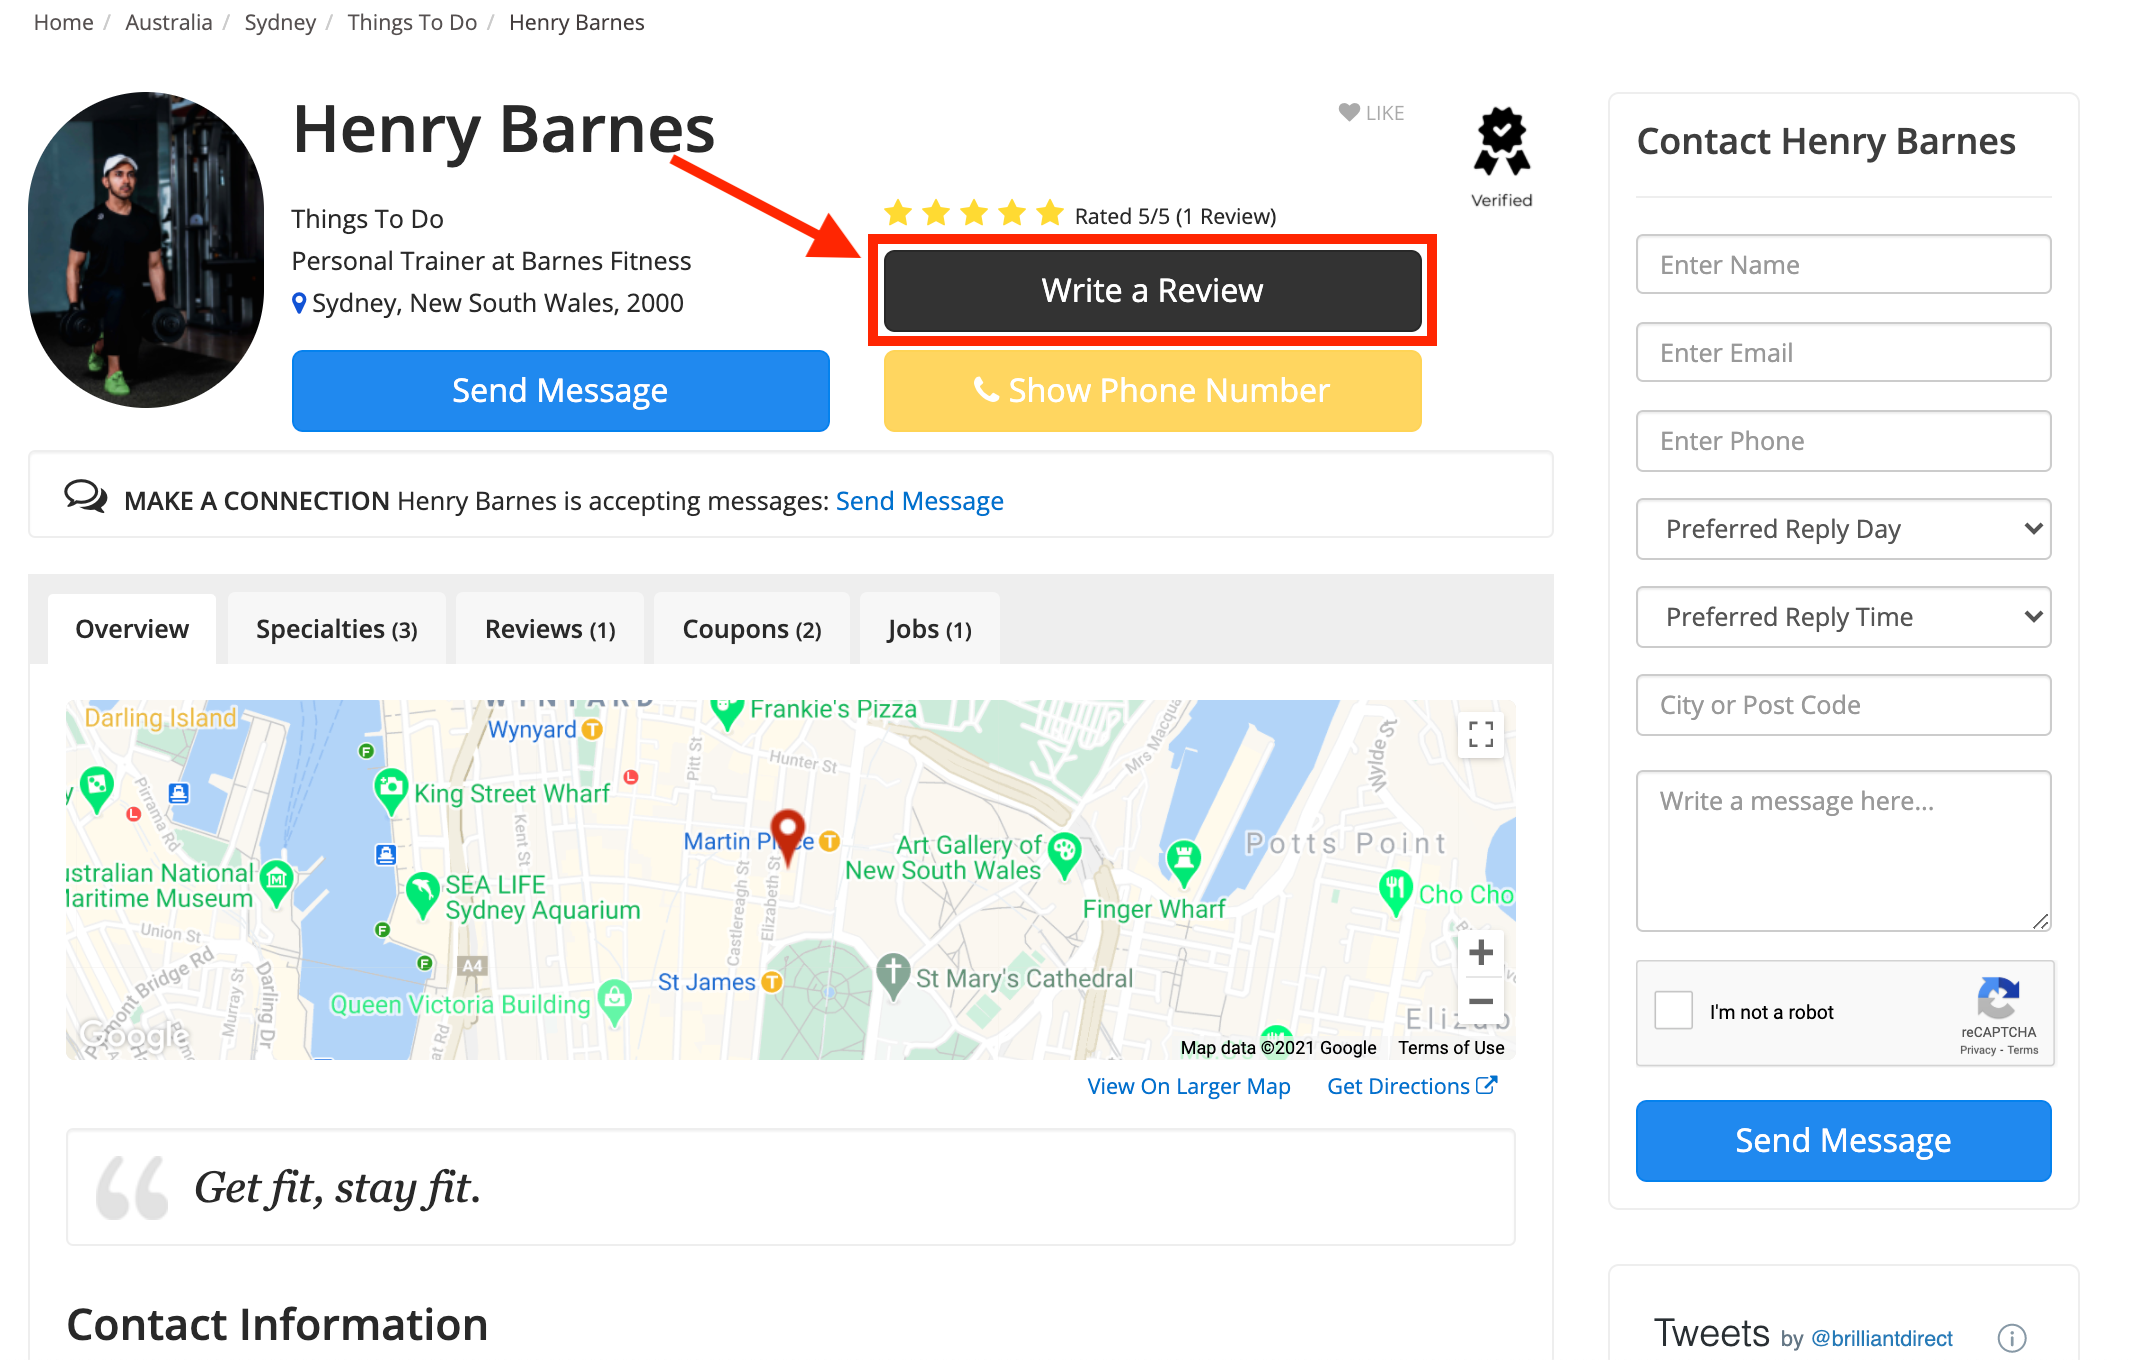This screenshot has width=2134, height=1360.
Task: Click the heart LIKE icon
Action: (1349, 113)
